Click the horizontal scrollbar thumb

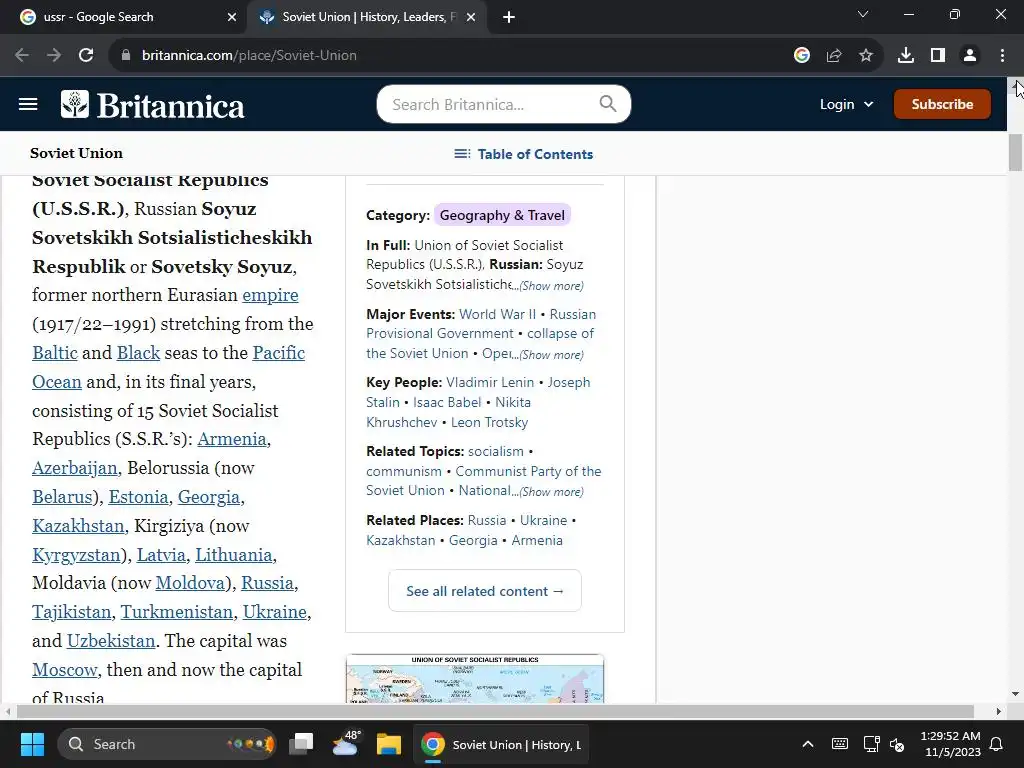coord(495,711)
